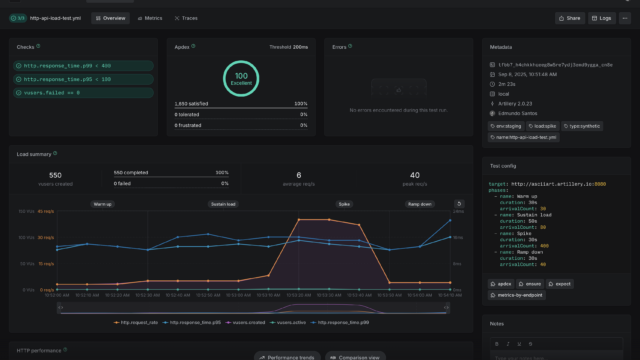Toggle the http.response_time.p95 legend series
The width and height of the screenshot is (640, 360).
(192, 322)
